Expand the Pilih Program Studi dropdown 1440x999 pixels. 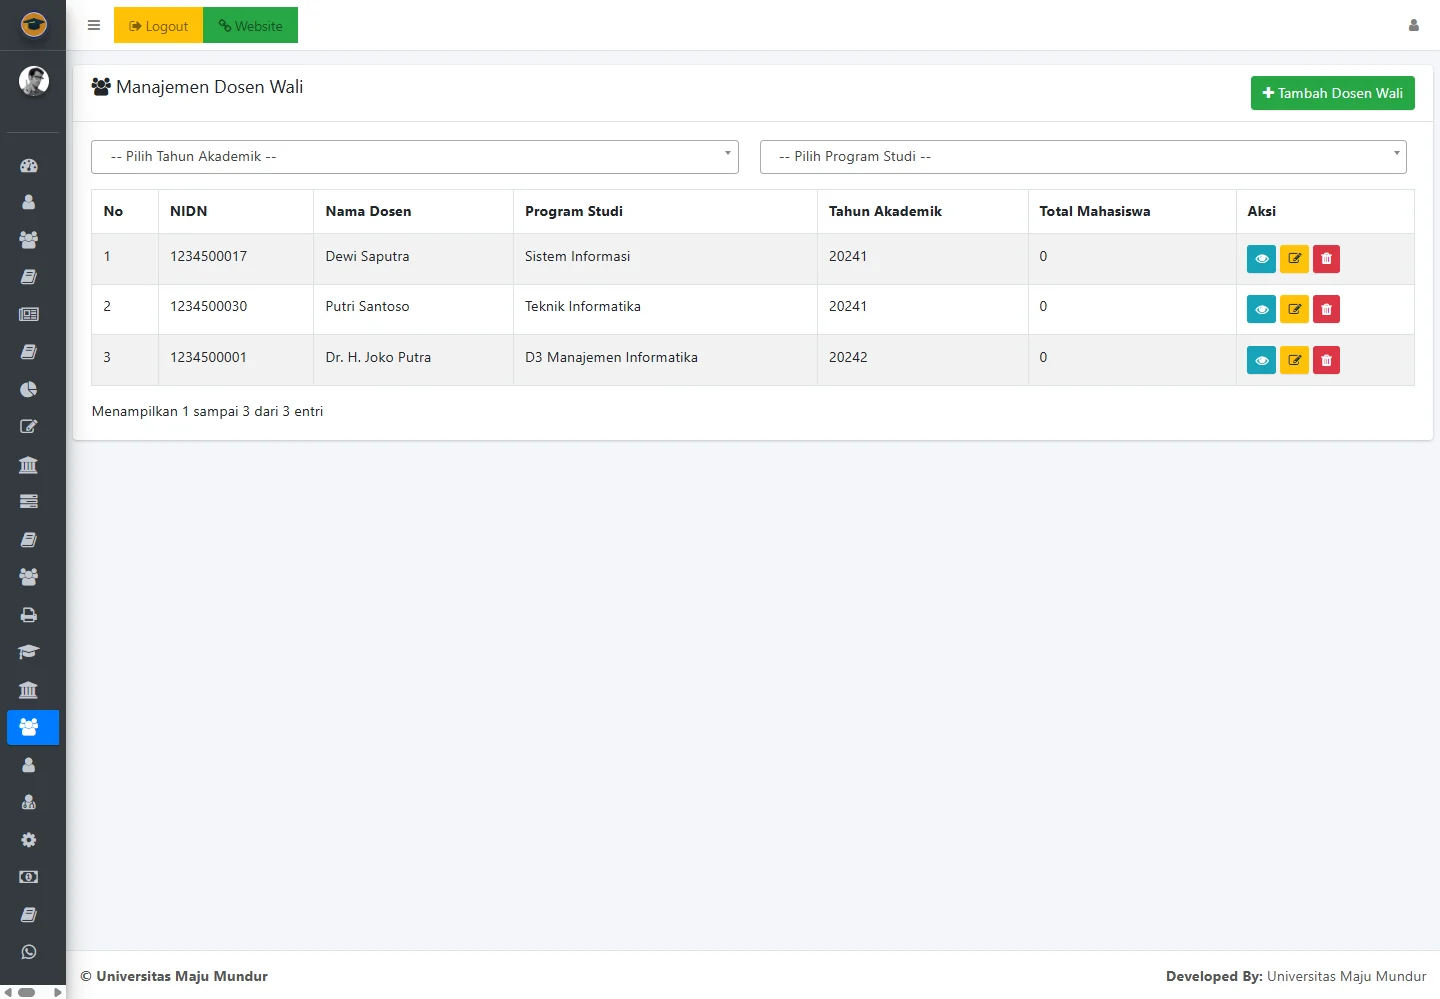[x=1082, y=157]
